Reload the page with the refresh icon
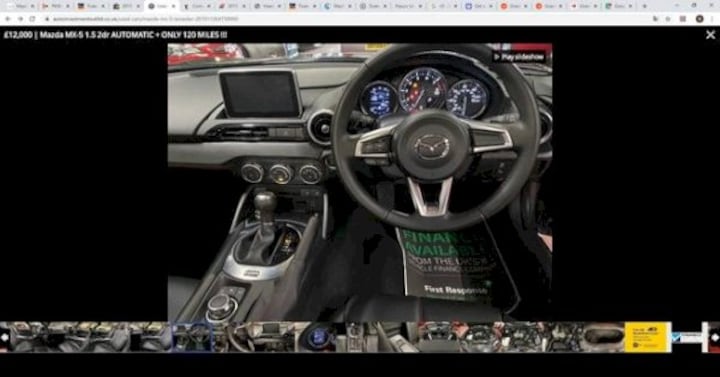Screen dimensions: 720x377 pos(32,19)
